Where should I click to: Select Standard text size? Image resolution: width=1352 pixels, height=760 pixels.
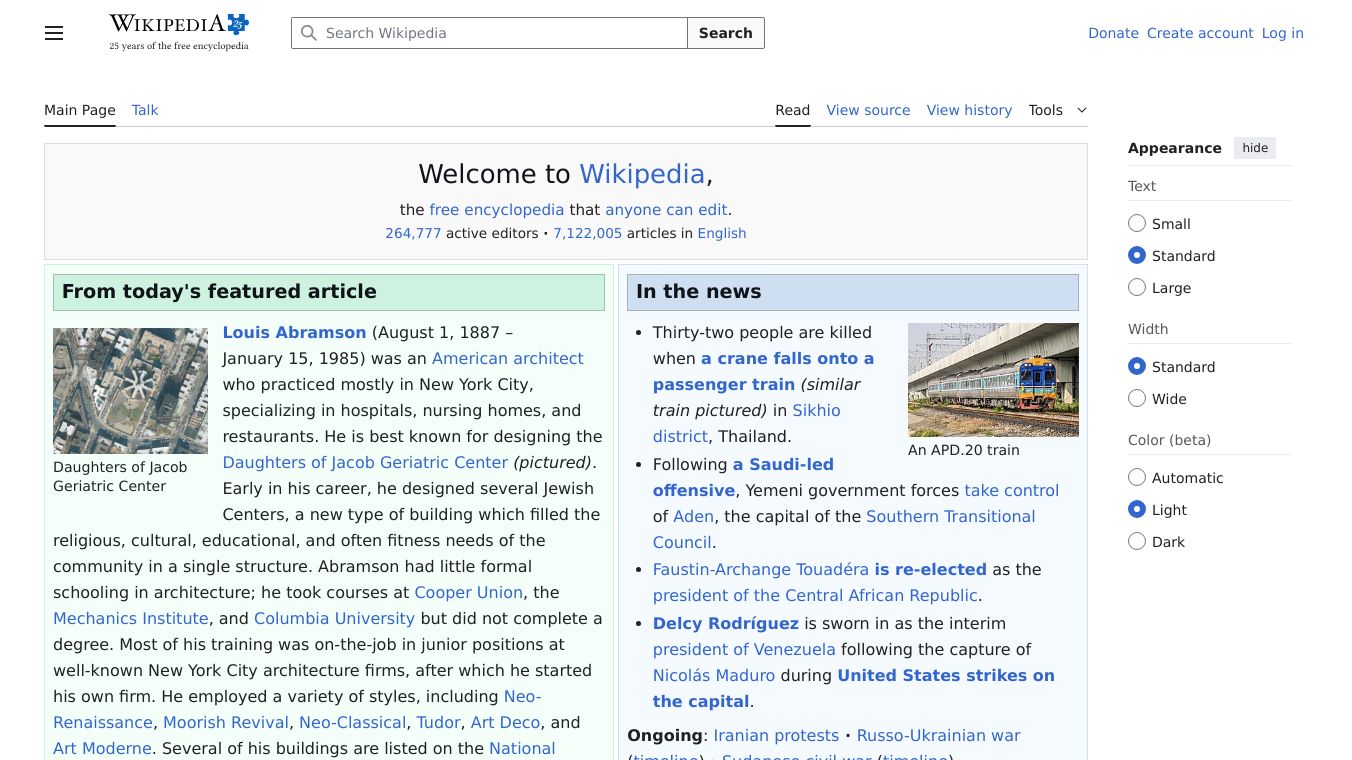(1137, 256)
